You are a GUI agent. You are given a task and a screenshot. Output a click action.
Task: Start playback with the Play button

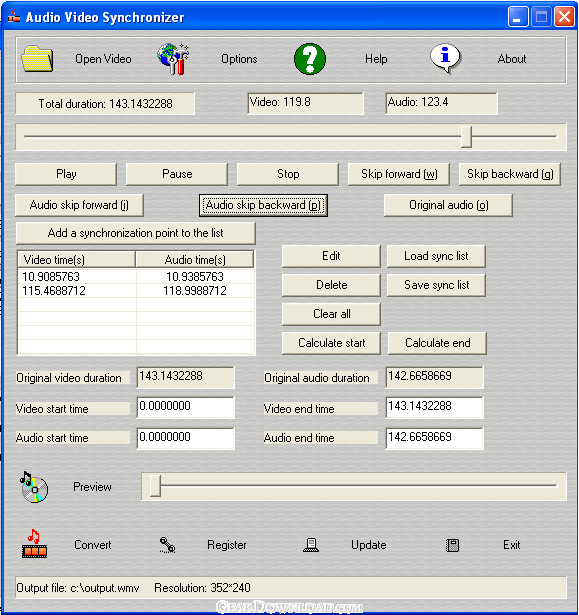66,174
